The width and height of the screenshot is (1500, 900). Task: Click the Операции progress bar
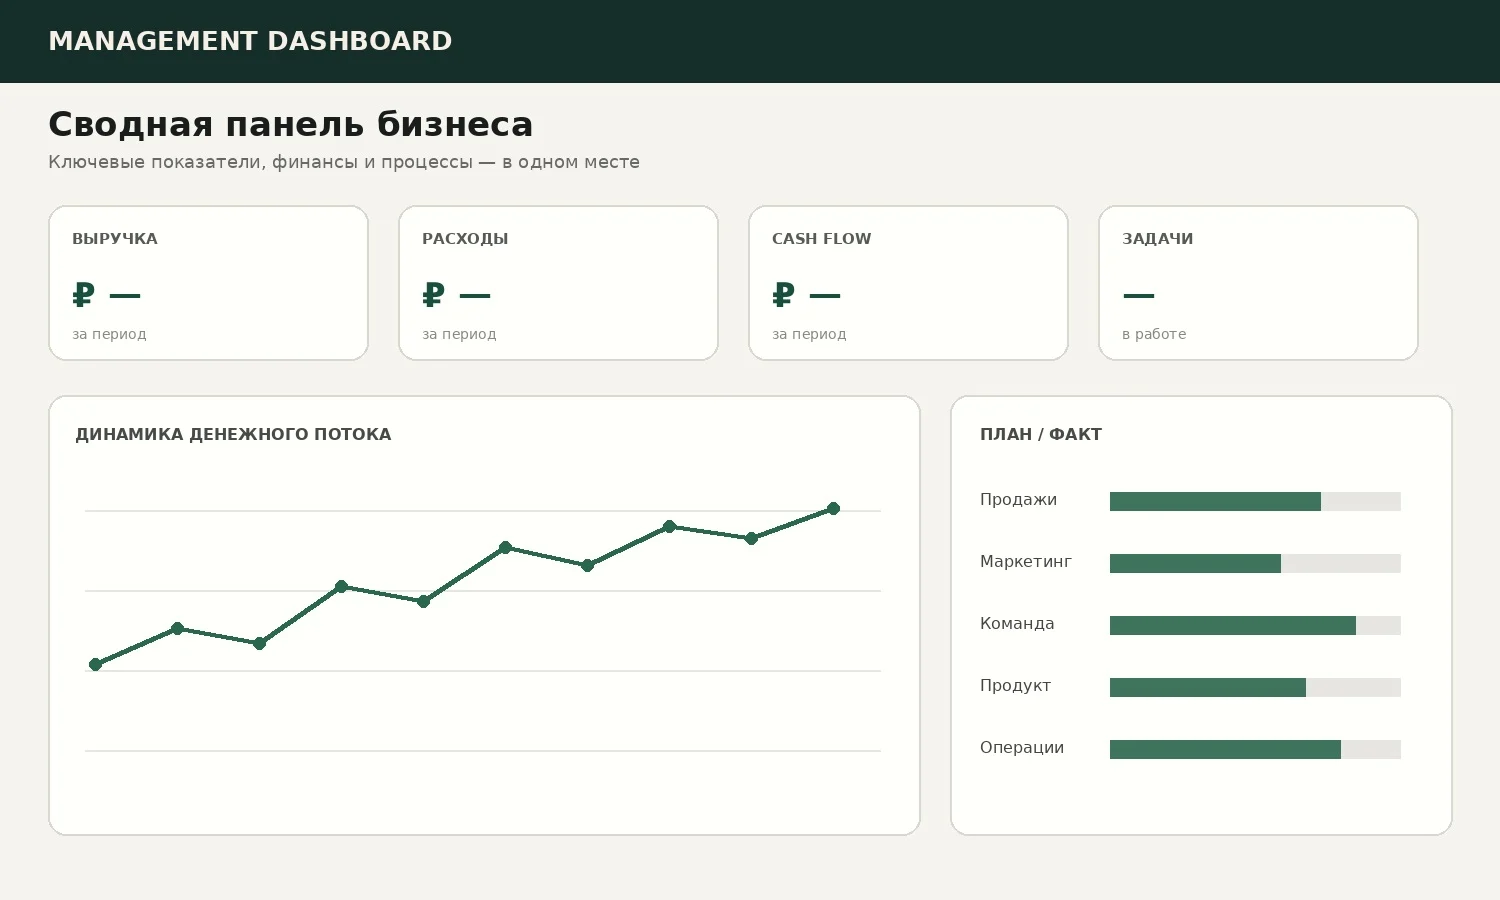(1255, 749)
